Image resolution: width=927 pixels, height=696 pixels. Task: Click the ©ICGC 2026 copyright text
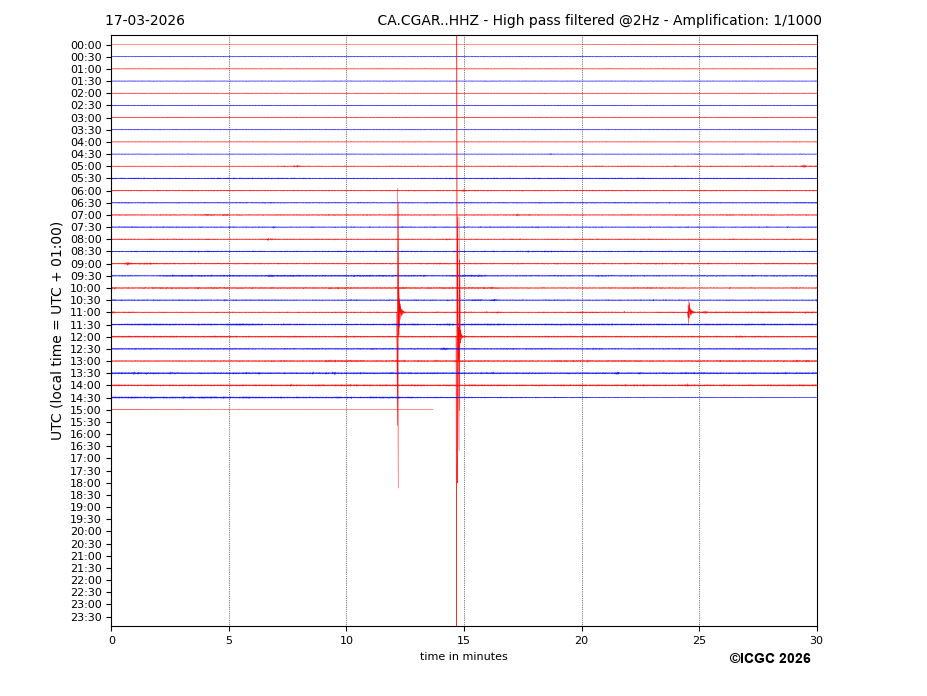pyautogui.click(x=769, y=659)
